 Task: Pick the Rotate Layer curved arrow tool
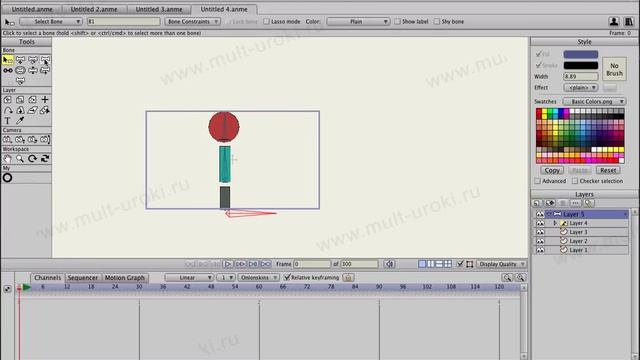[x=8, y=110]
